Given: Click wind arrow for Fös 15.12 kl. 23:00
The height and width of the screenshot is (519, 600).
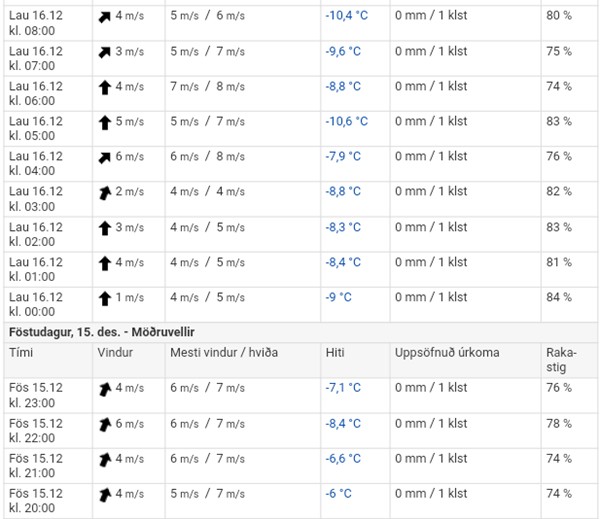Looking at the screenshot, I should [x=105, y=389].
